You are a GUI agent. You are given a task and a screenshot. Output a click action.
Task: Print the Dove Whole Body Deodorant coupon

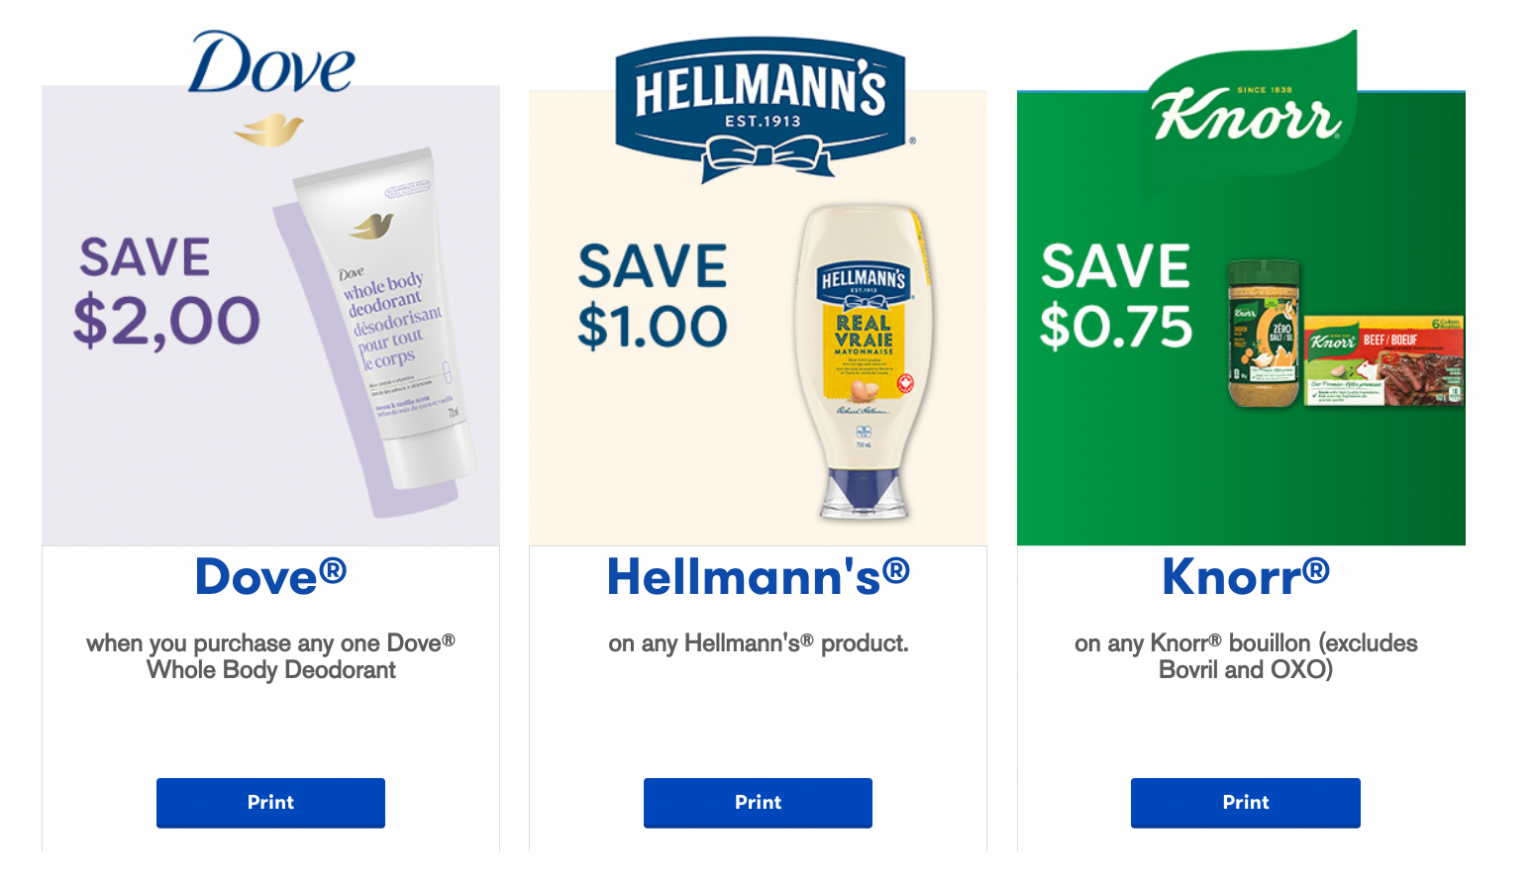[x=270, y=802]
